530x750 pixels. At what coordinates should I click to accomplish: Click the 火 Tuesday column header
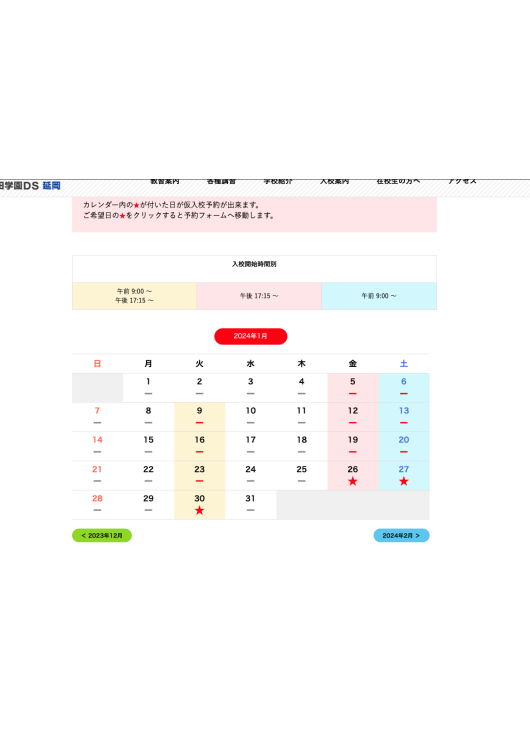[199, 364]
